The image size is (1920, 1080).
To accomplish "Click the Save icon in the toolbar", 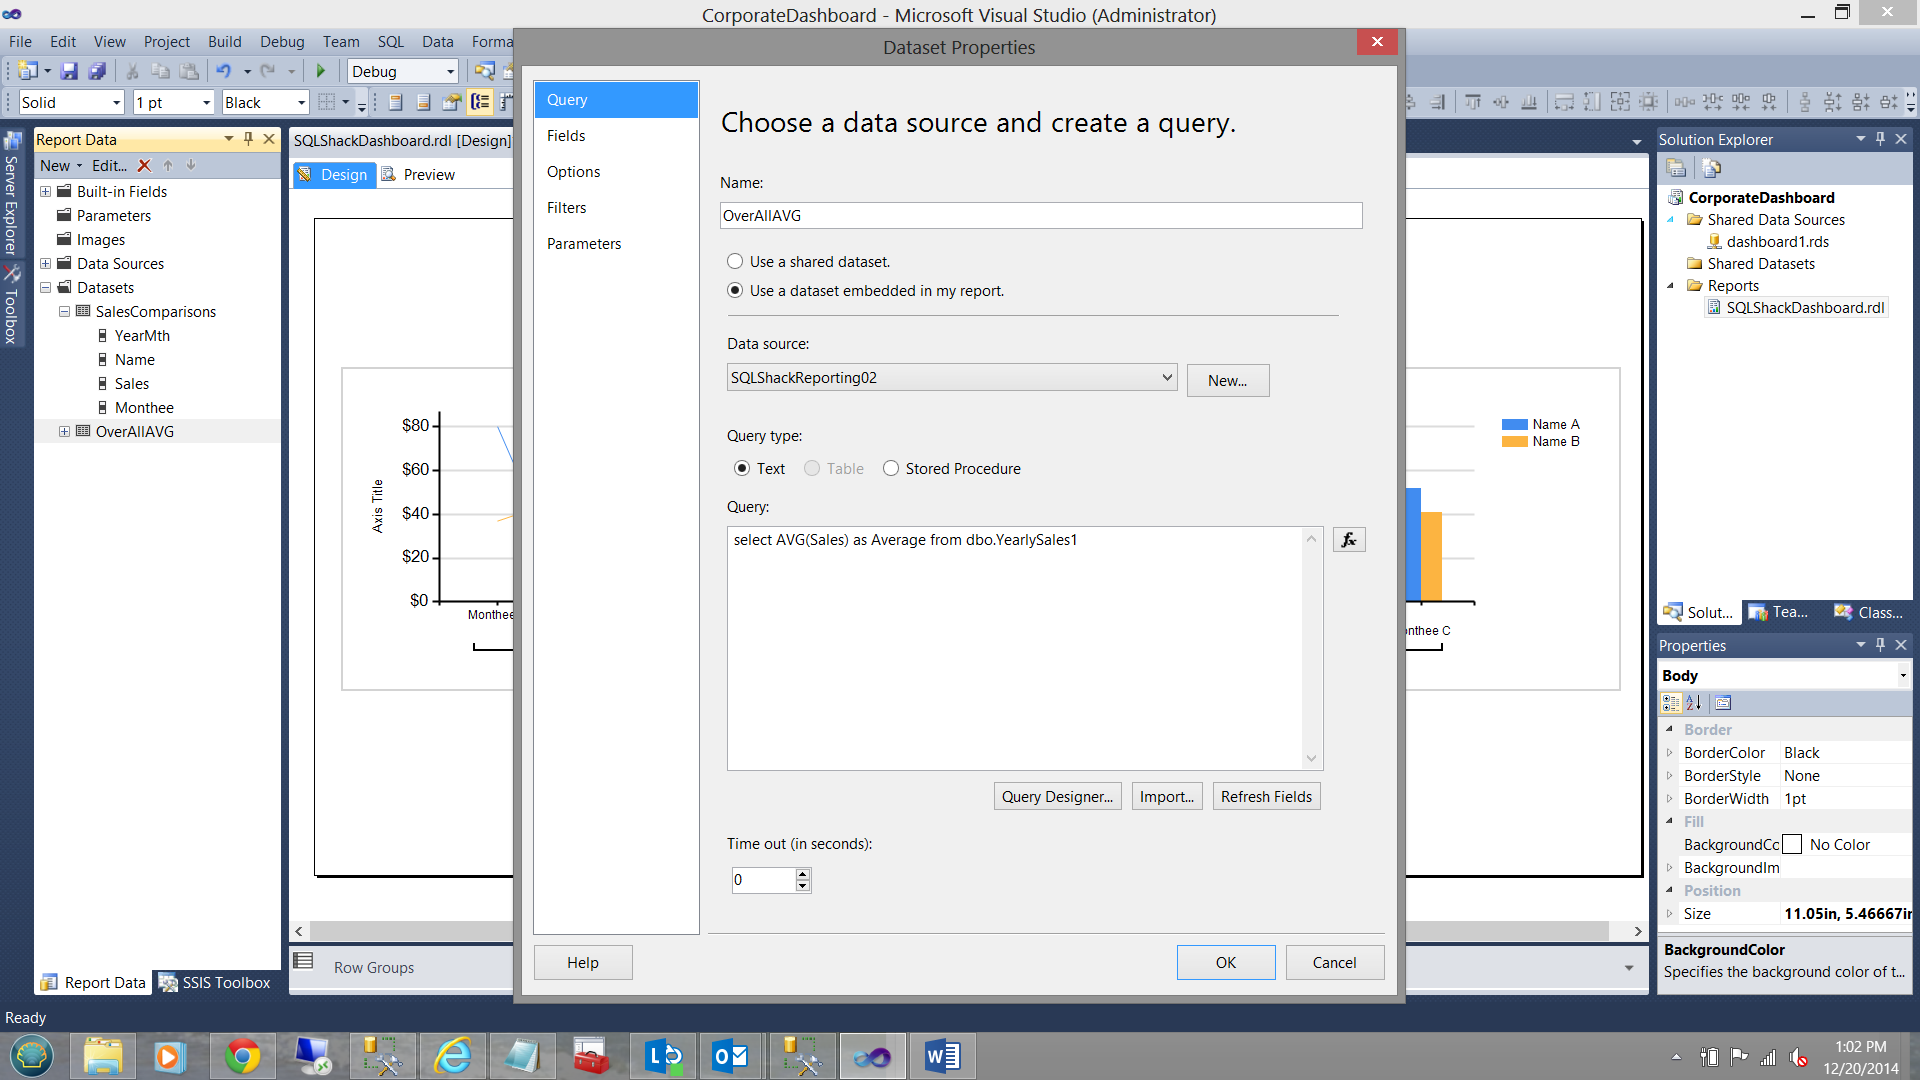I will [x=69, y=71].
